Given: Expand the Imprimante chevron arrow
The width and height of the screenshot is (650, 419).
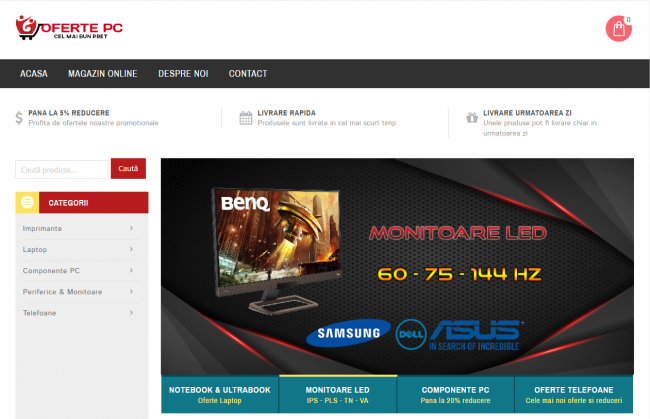Looking at the screenshot, I should 131,228.
